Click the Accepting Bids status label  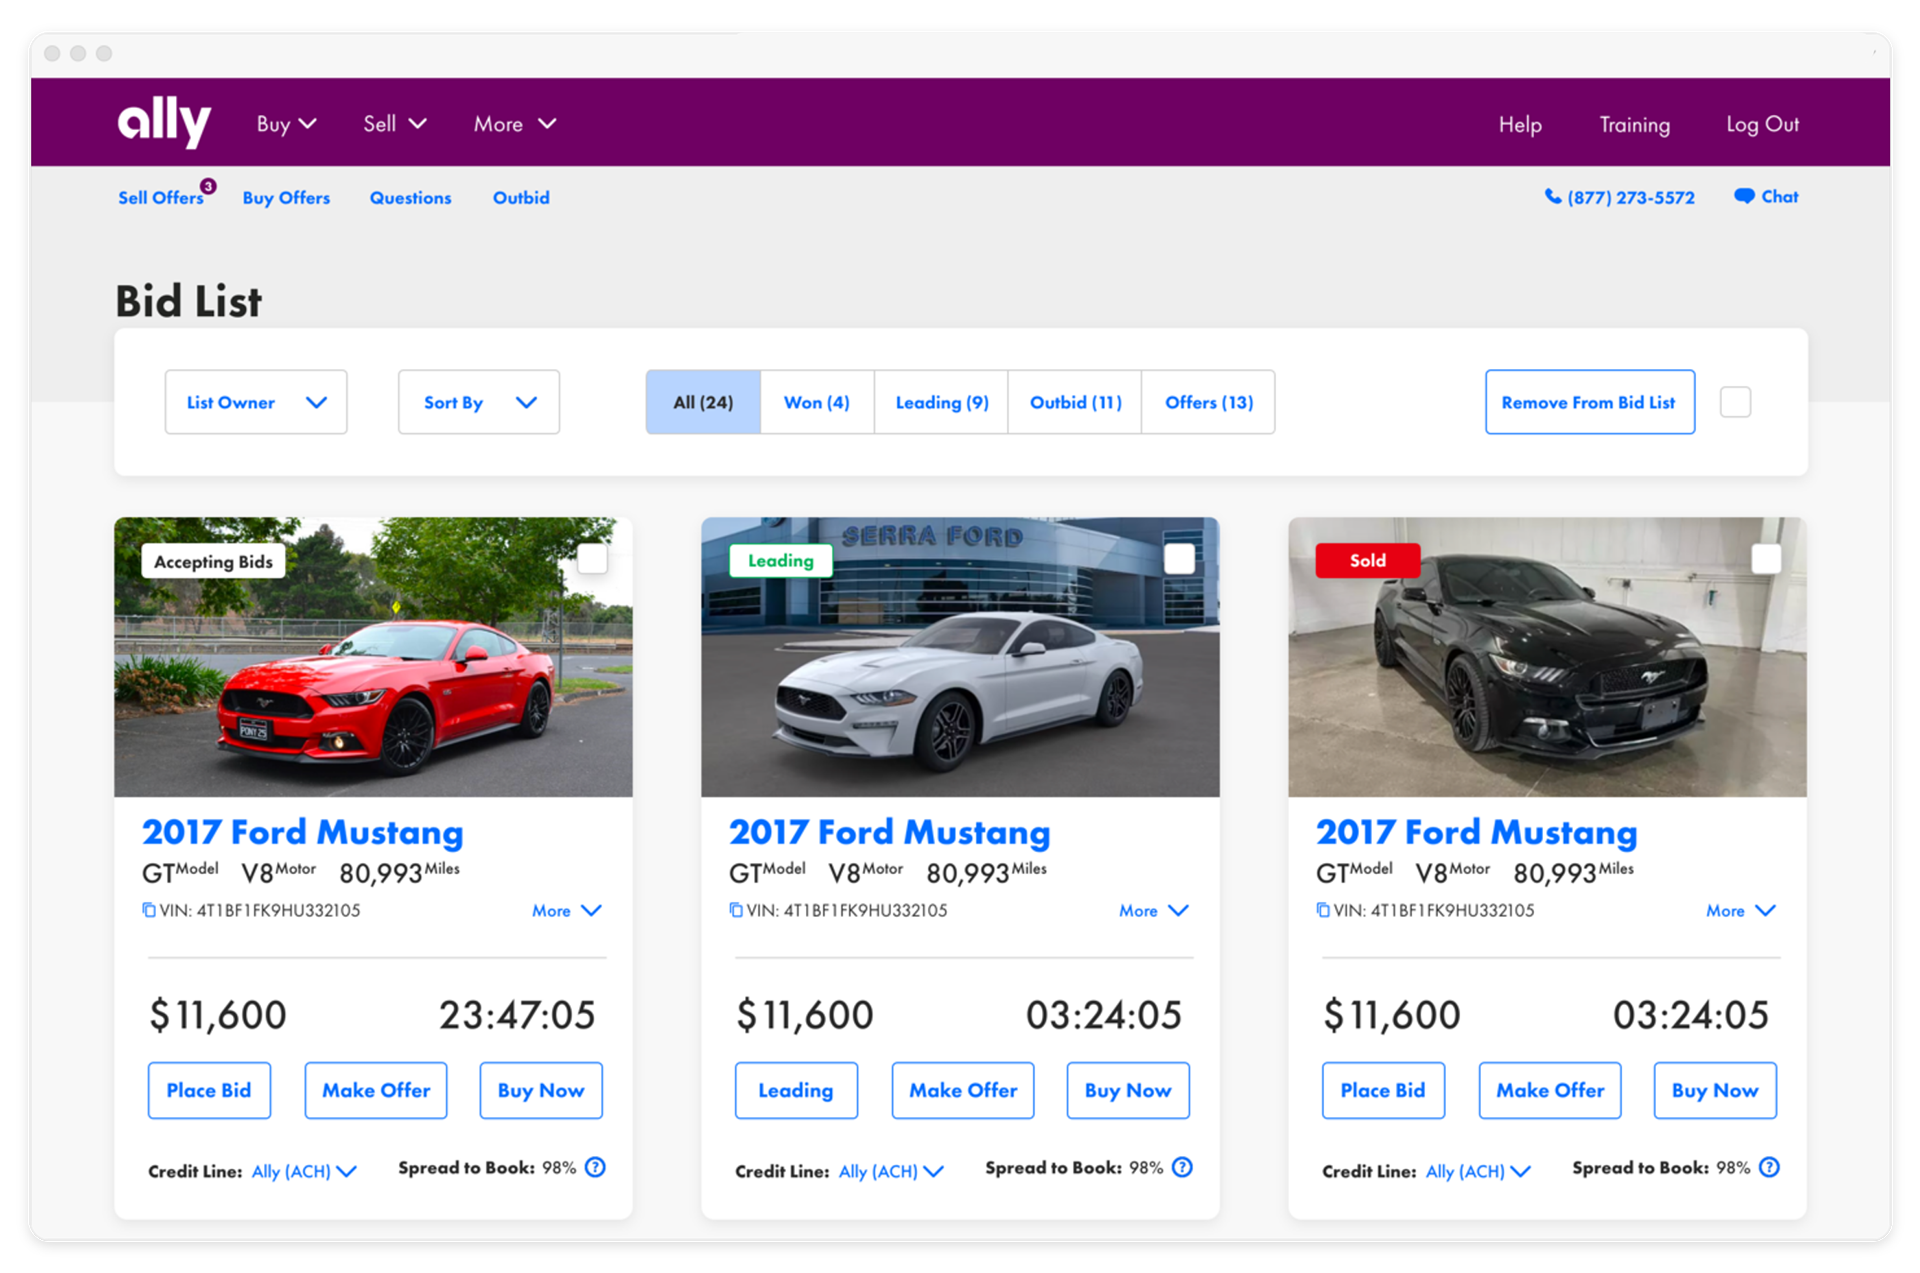(213, 561)
